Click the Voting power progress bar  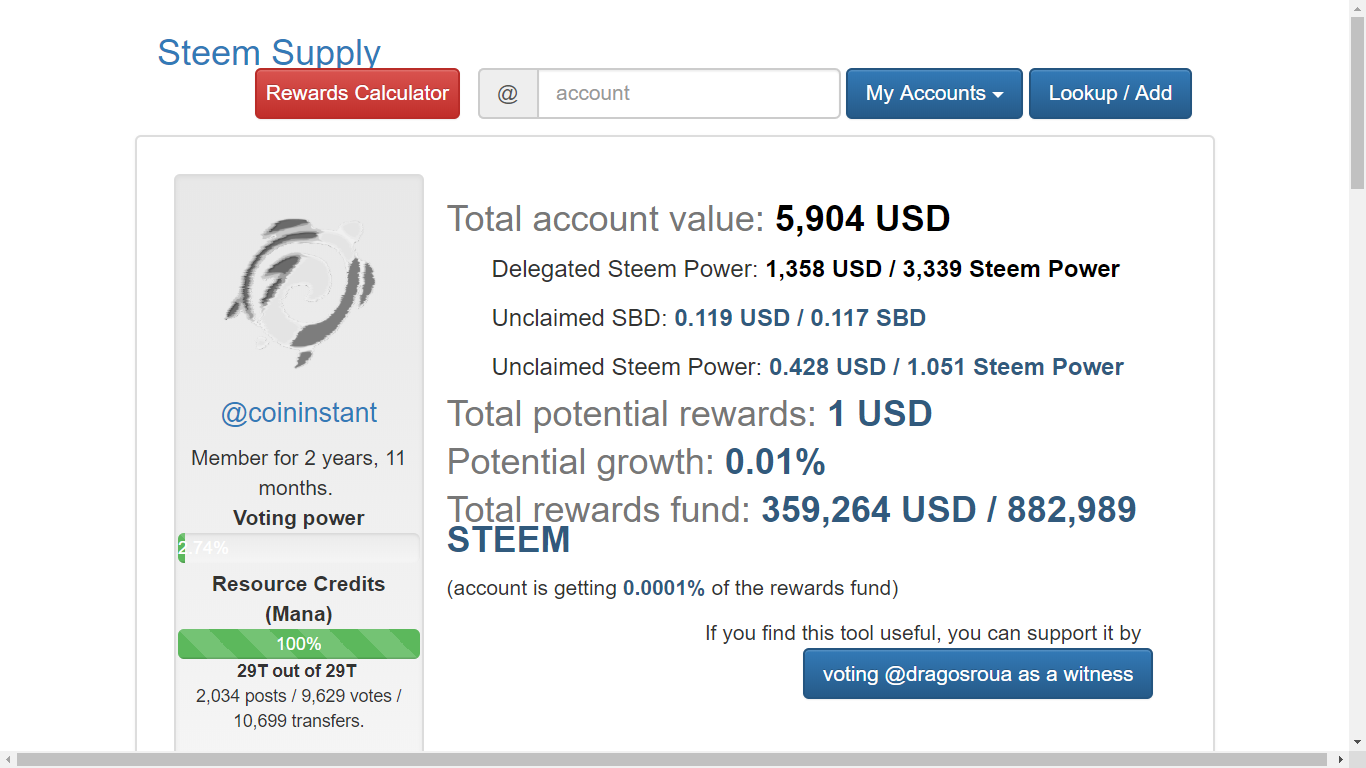299,548
